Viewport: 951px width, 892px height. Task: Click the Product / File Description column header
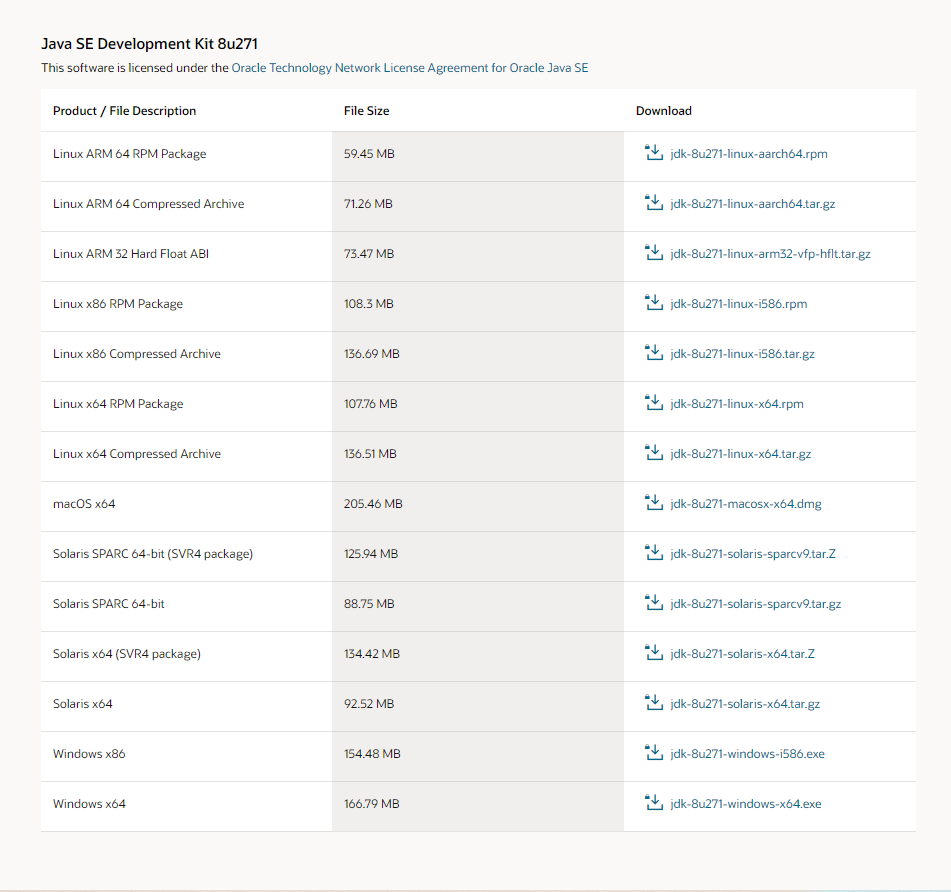click(124, 111)
